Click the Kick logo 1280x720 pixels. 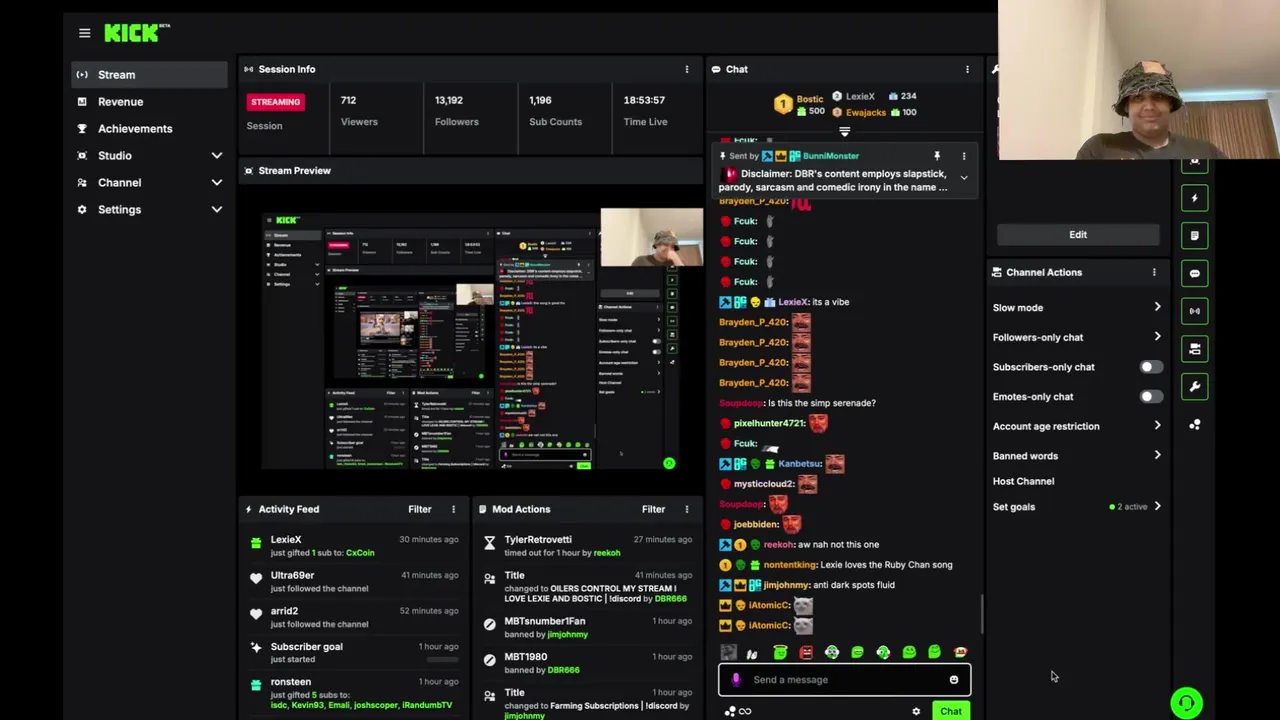[136, 33]
